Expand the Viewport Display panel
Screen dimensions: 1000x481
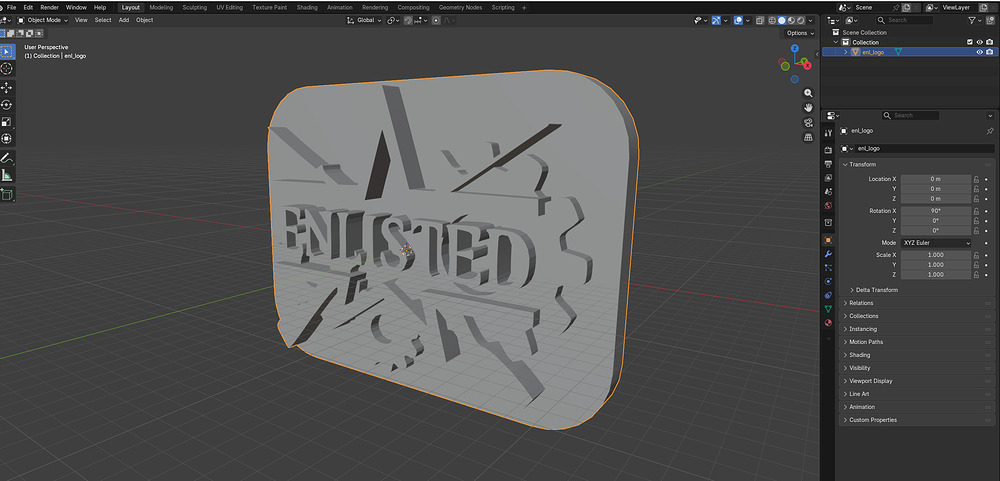coord(871,381)
